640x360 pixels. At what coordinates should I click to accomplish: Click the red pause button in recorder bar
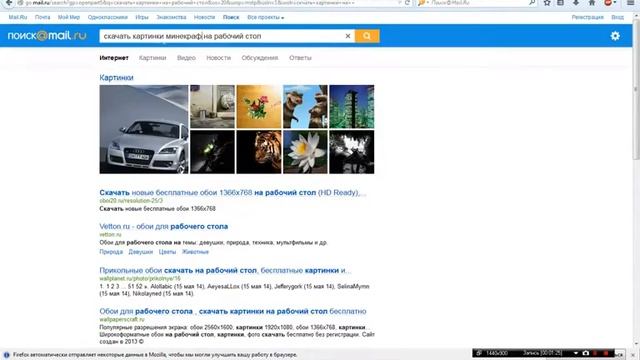(x=596, y=353)
